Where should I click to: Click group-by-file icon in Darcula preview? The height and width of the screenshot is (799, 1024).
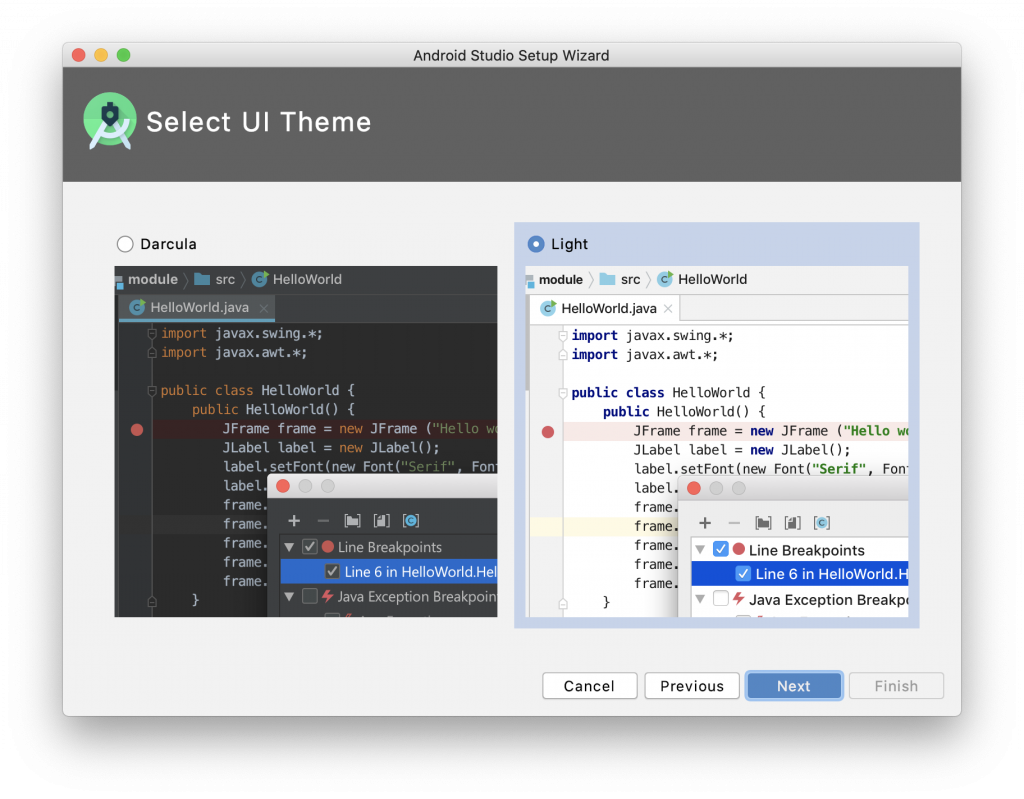381,521
